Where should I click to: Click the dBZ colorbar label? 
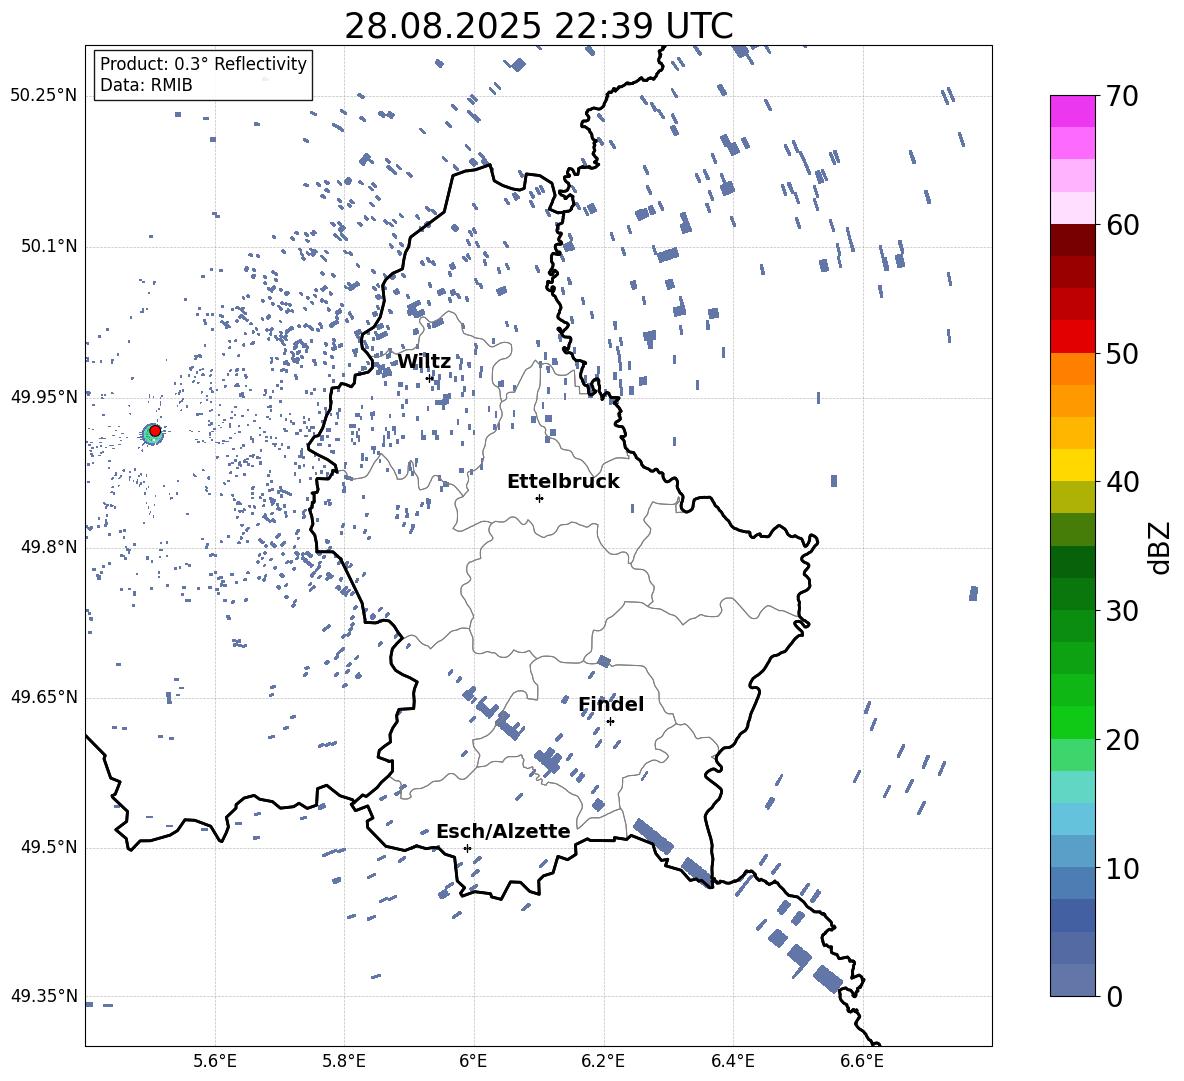[x=1161, y=547]
